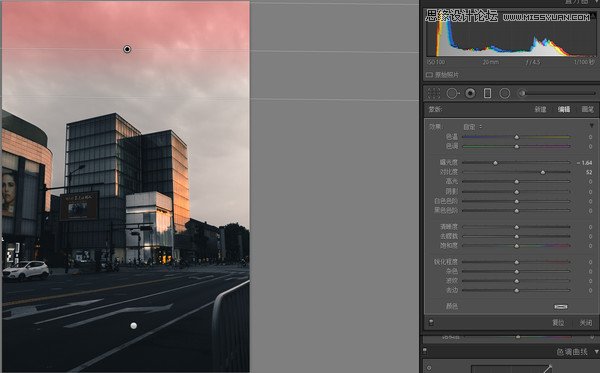This screenshot has height=373, width=600.
Task: Click the 去边 defringe slider handle
Action: [517, 291]
